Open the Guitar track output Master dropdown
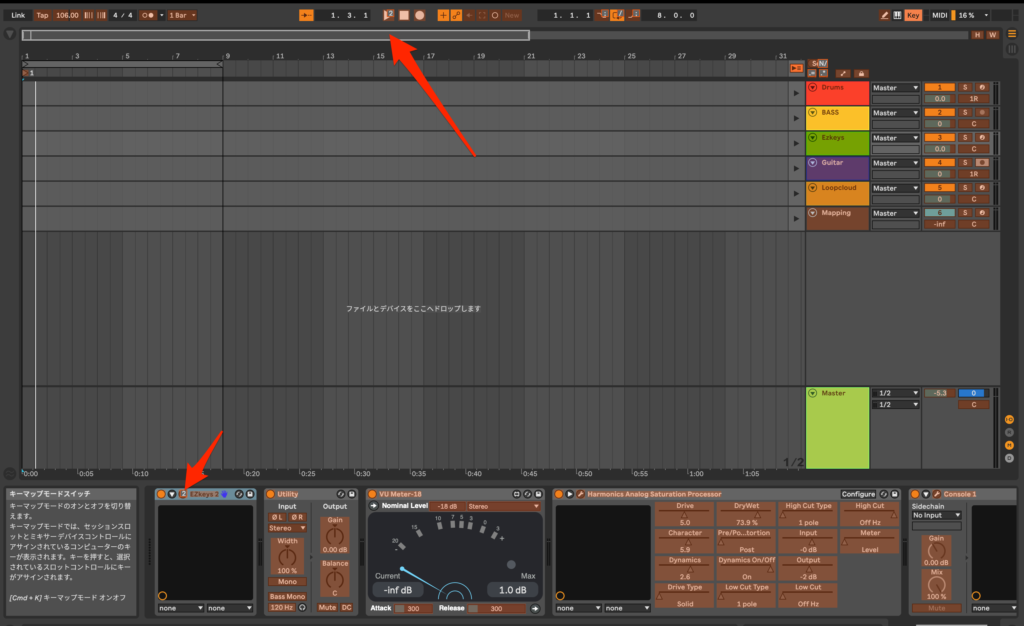 tap(894, 163)
